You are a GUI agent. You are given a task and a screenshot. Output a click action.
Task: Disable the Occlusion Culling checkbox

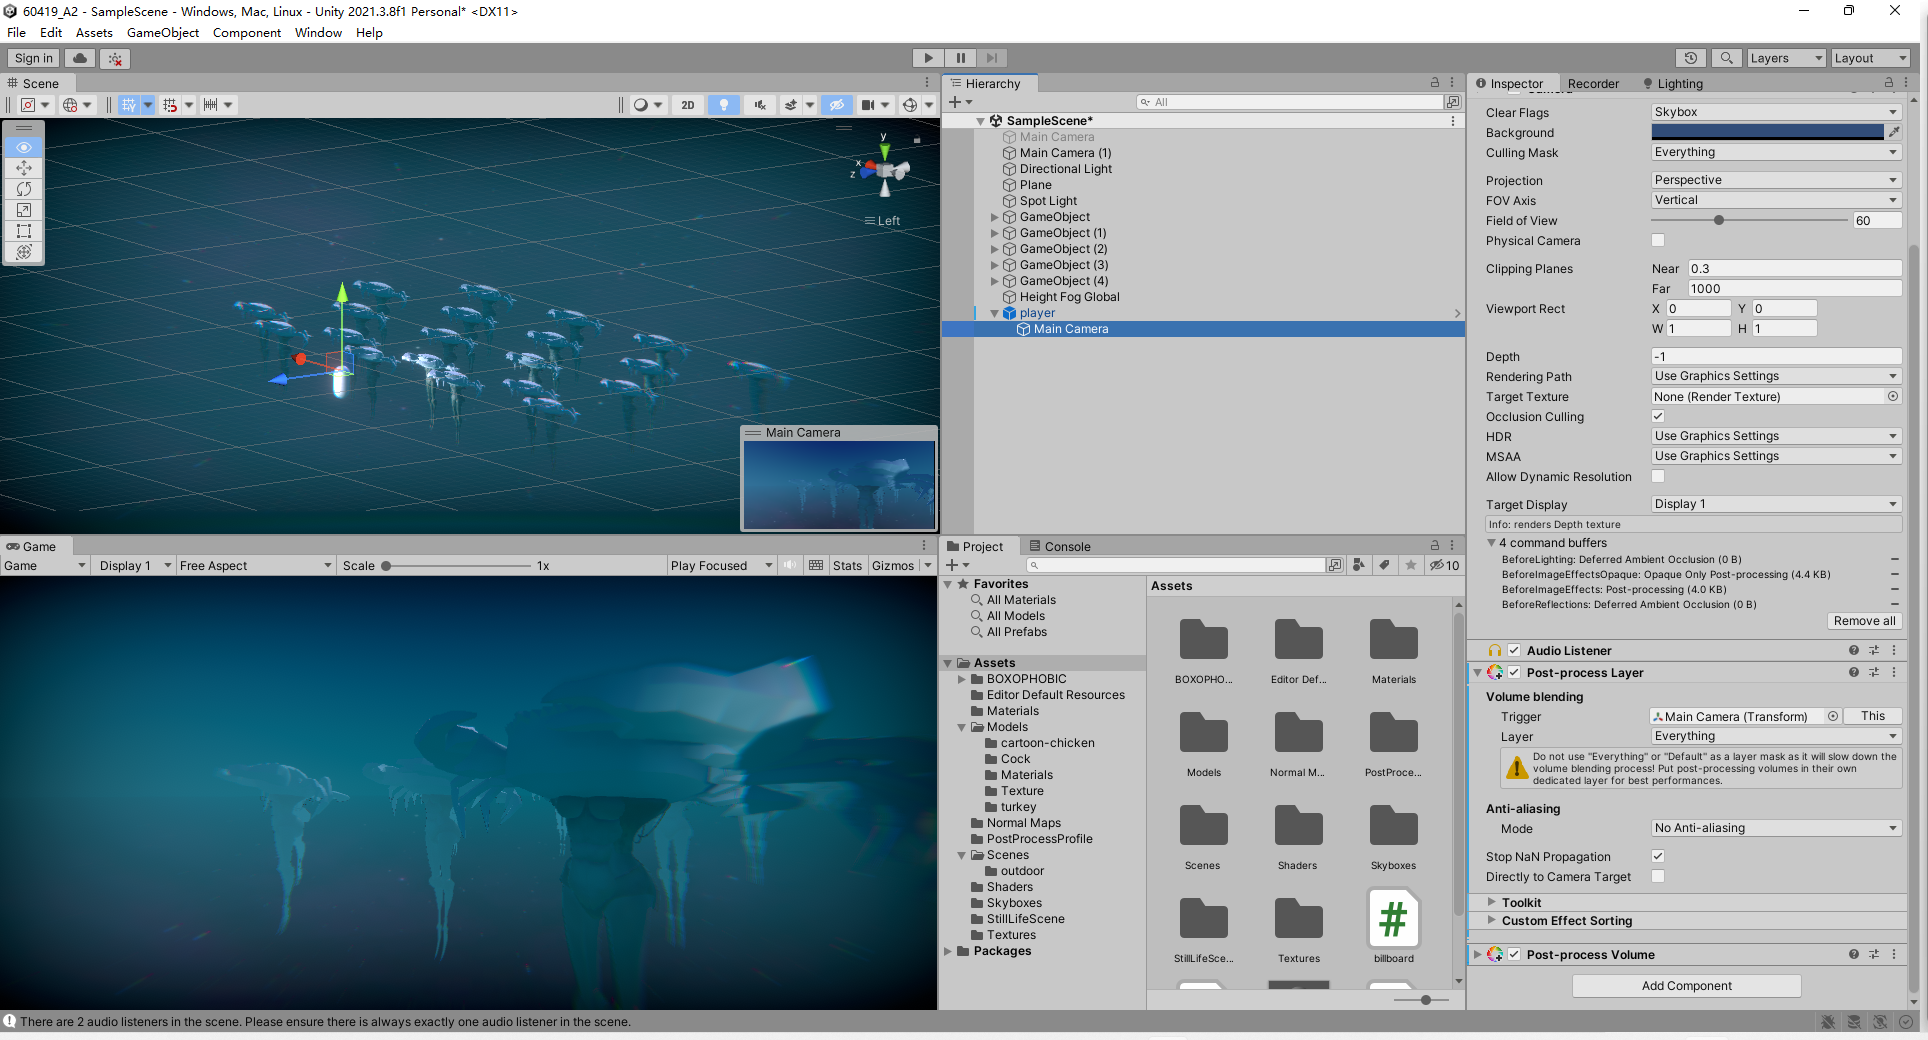coord(1658,416)
